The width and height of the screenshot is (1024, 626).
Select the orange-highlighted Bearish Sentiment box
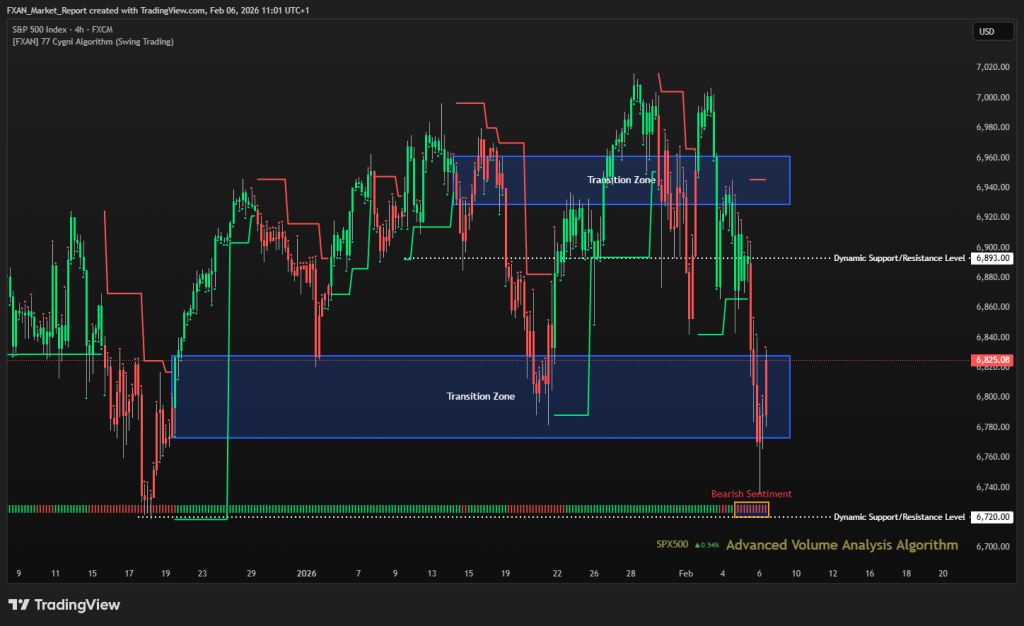click(751, 510)
